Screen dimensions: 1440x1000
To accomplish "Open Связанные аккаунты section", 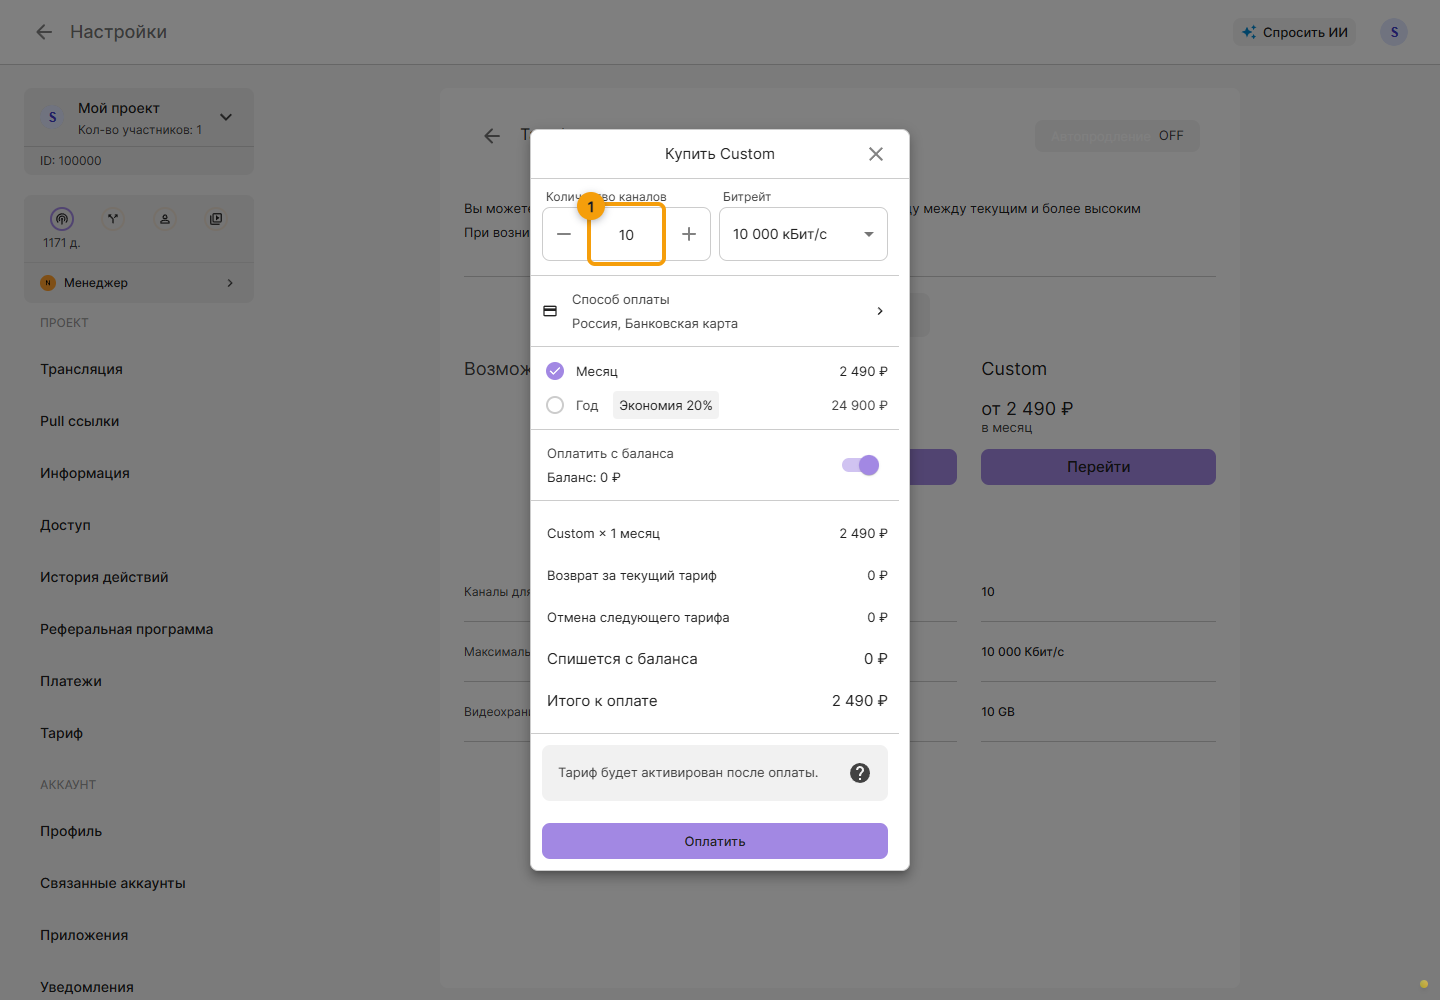I will pos(113,883).
